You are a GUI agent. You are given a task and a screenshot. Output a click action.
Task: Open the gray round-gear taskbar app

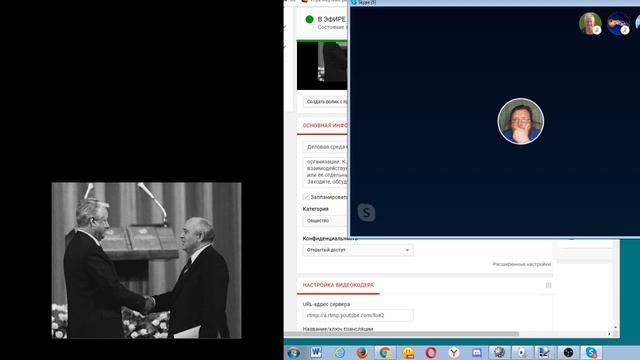499,353
